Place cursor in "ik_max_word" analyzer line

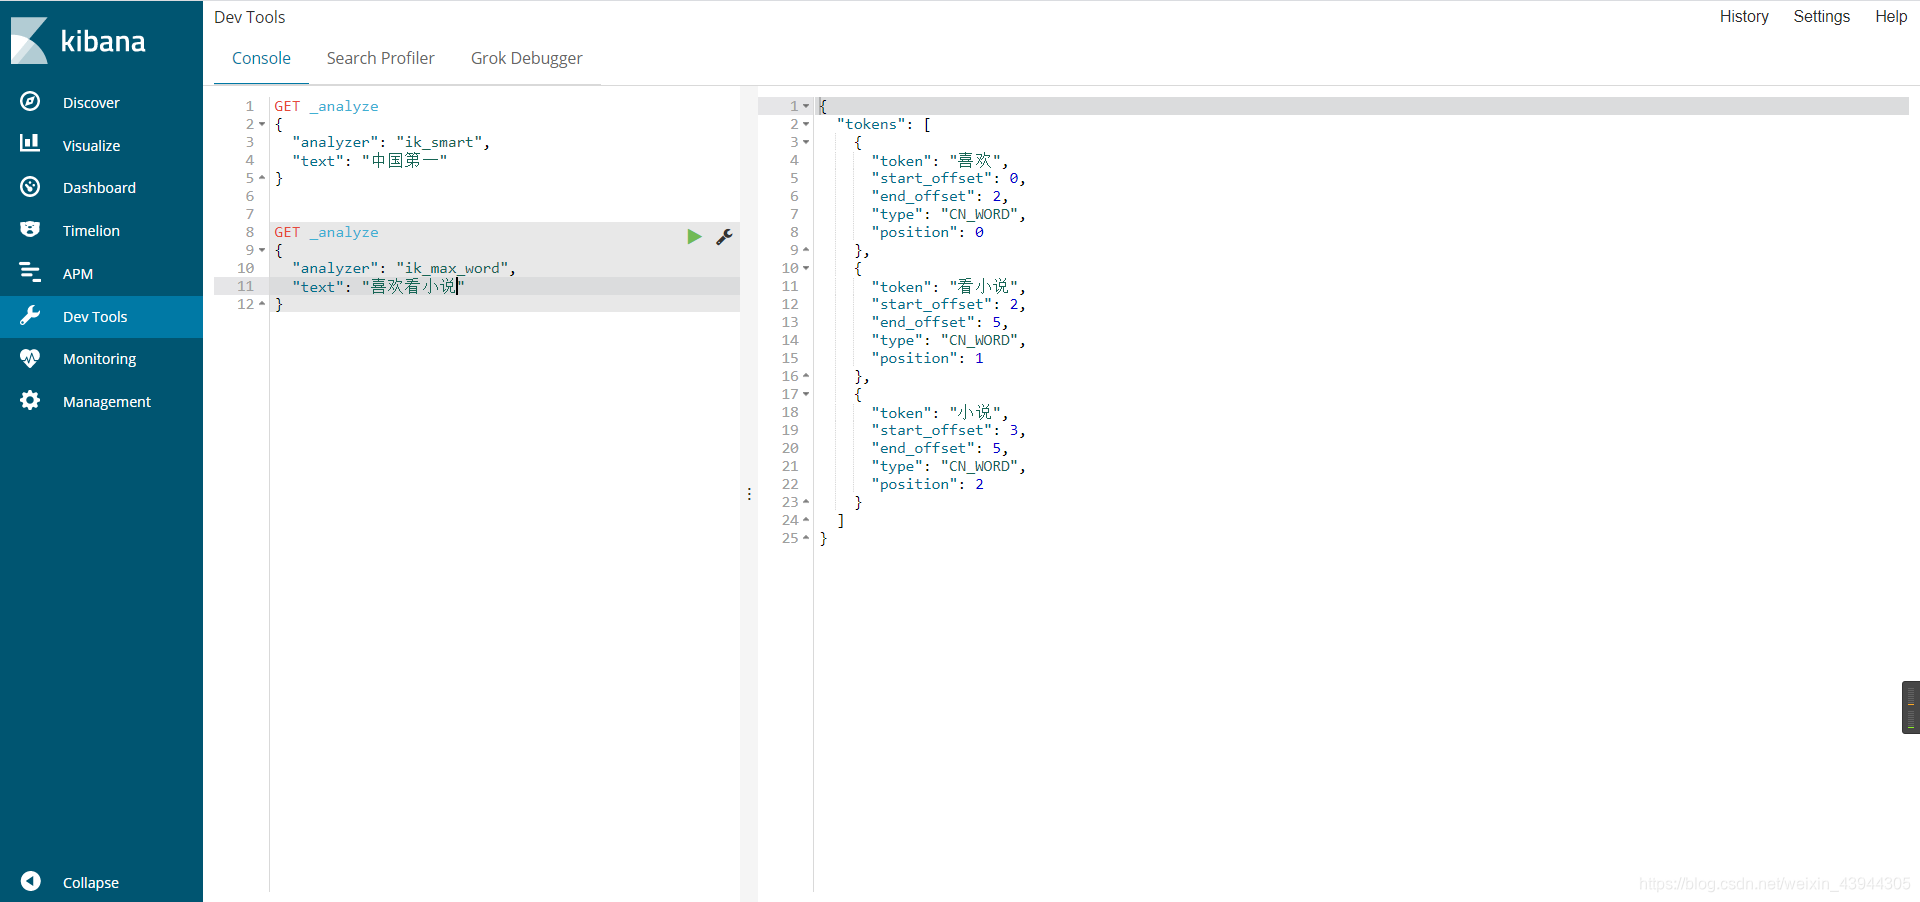pyautogui.click(x=404, y=268)
